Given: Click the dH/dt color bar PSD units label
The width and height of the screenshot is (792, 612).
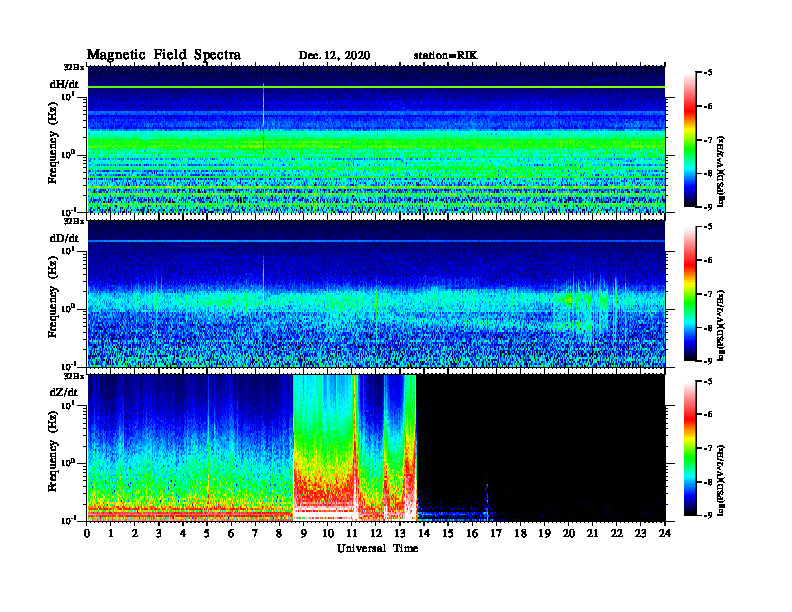Looking at the screenshot, I should 722,170.
